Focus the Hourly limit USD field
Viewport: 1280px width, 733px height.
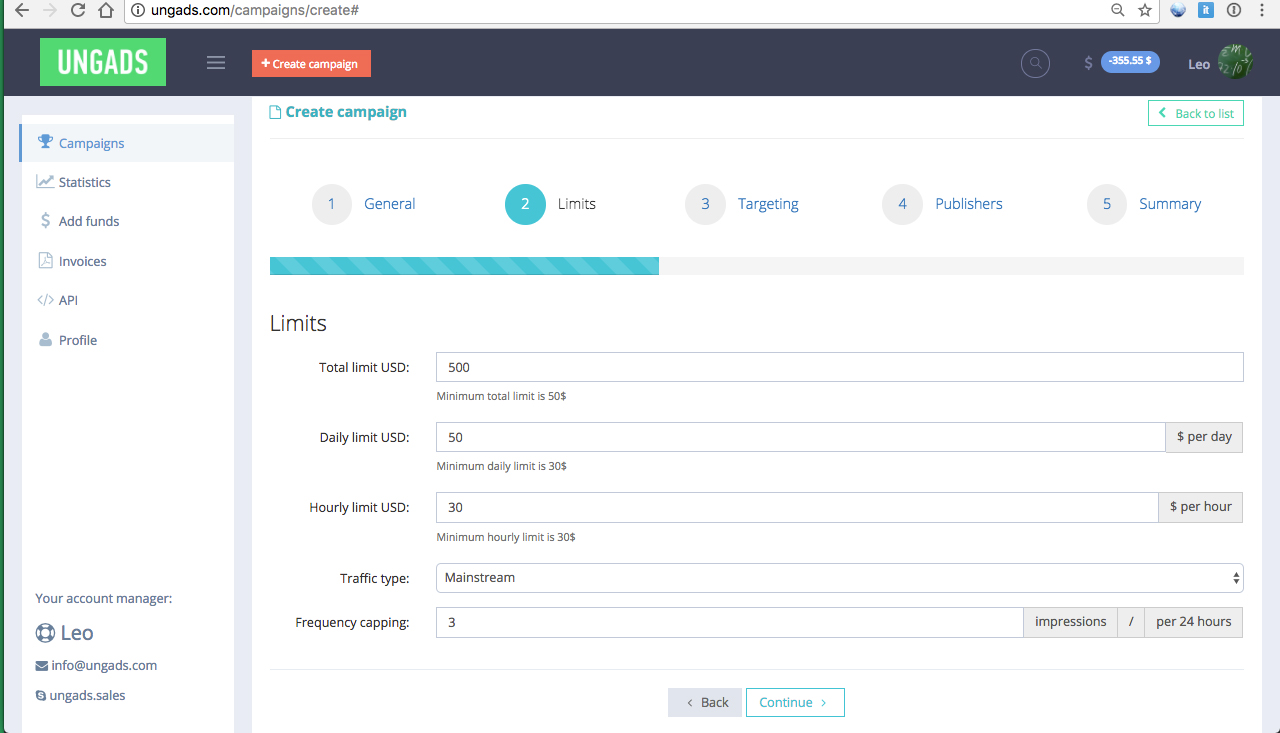797,507
